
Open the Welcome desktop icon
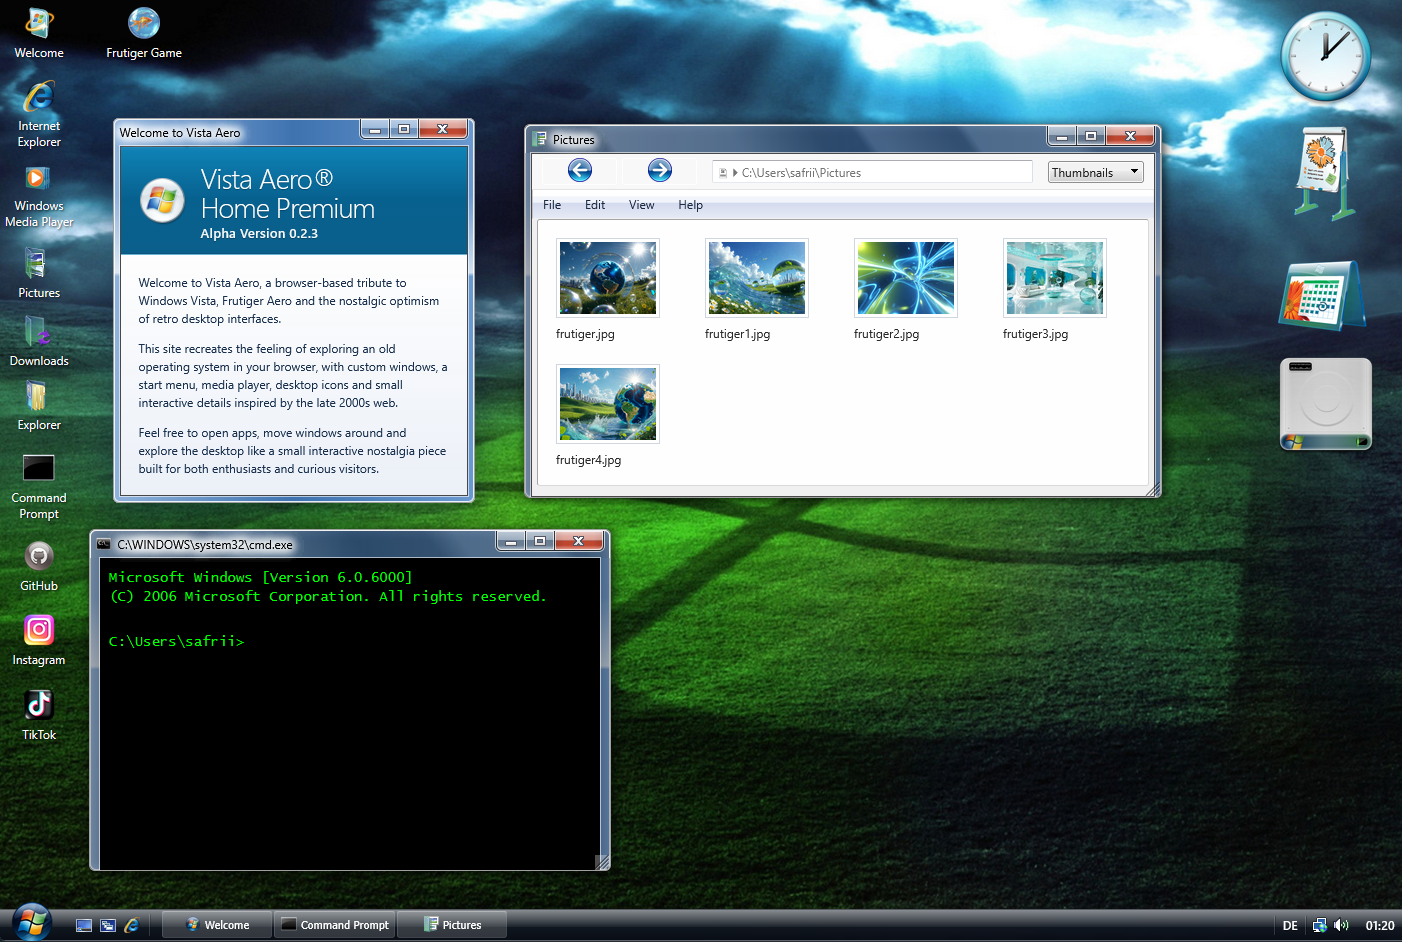tap(39, 33)
